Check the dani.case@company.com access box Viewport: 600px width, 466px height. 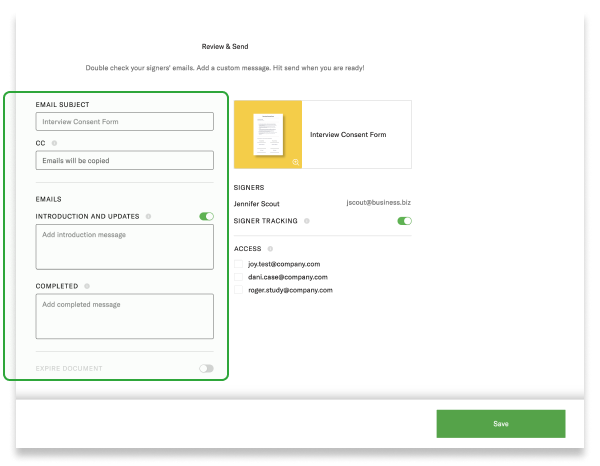click(x=238, y=277)
